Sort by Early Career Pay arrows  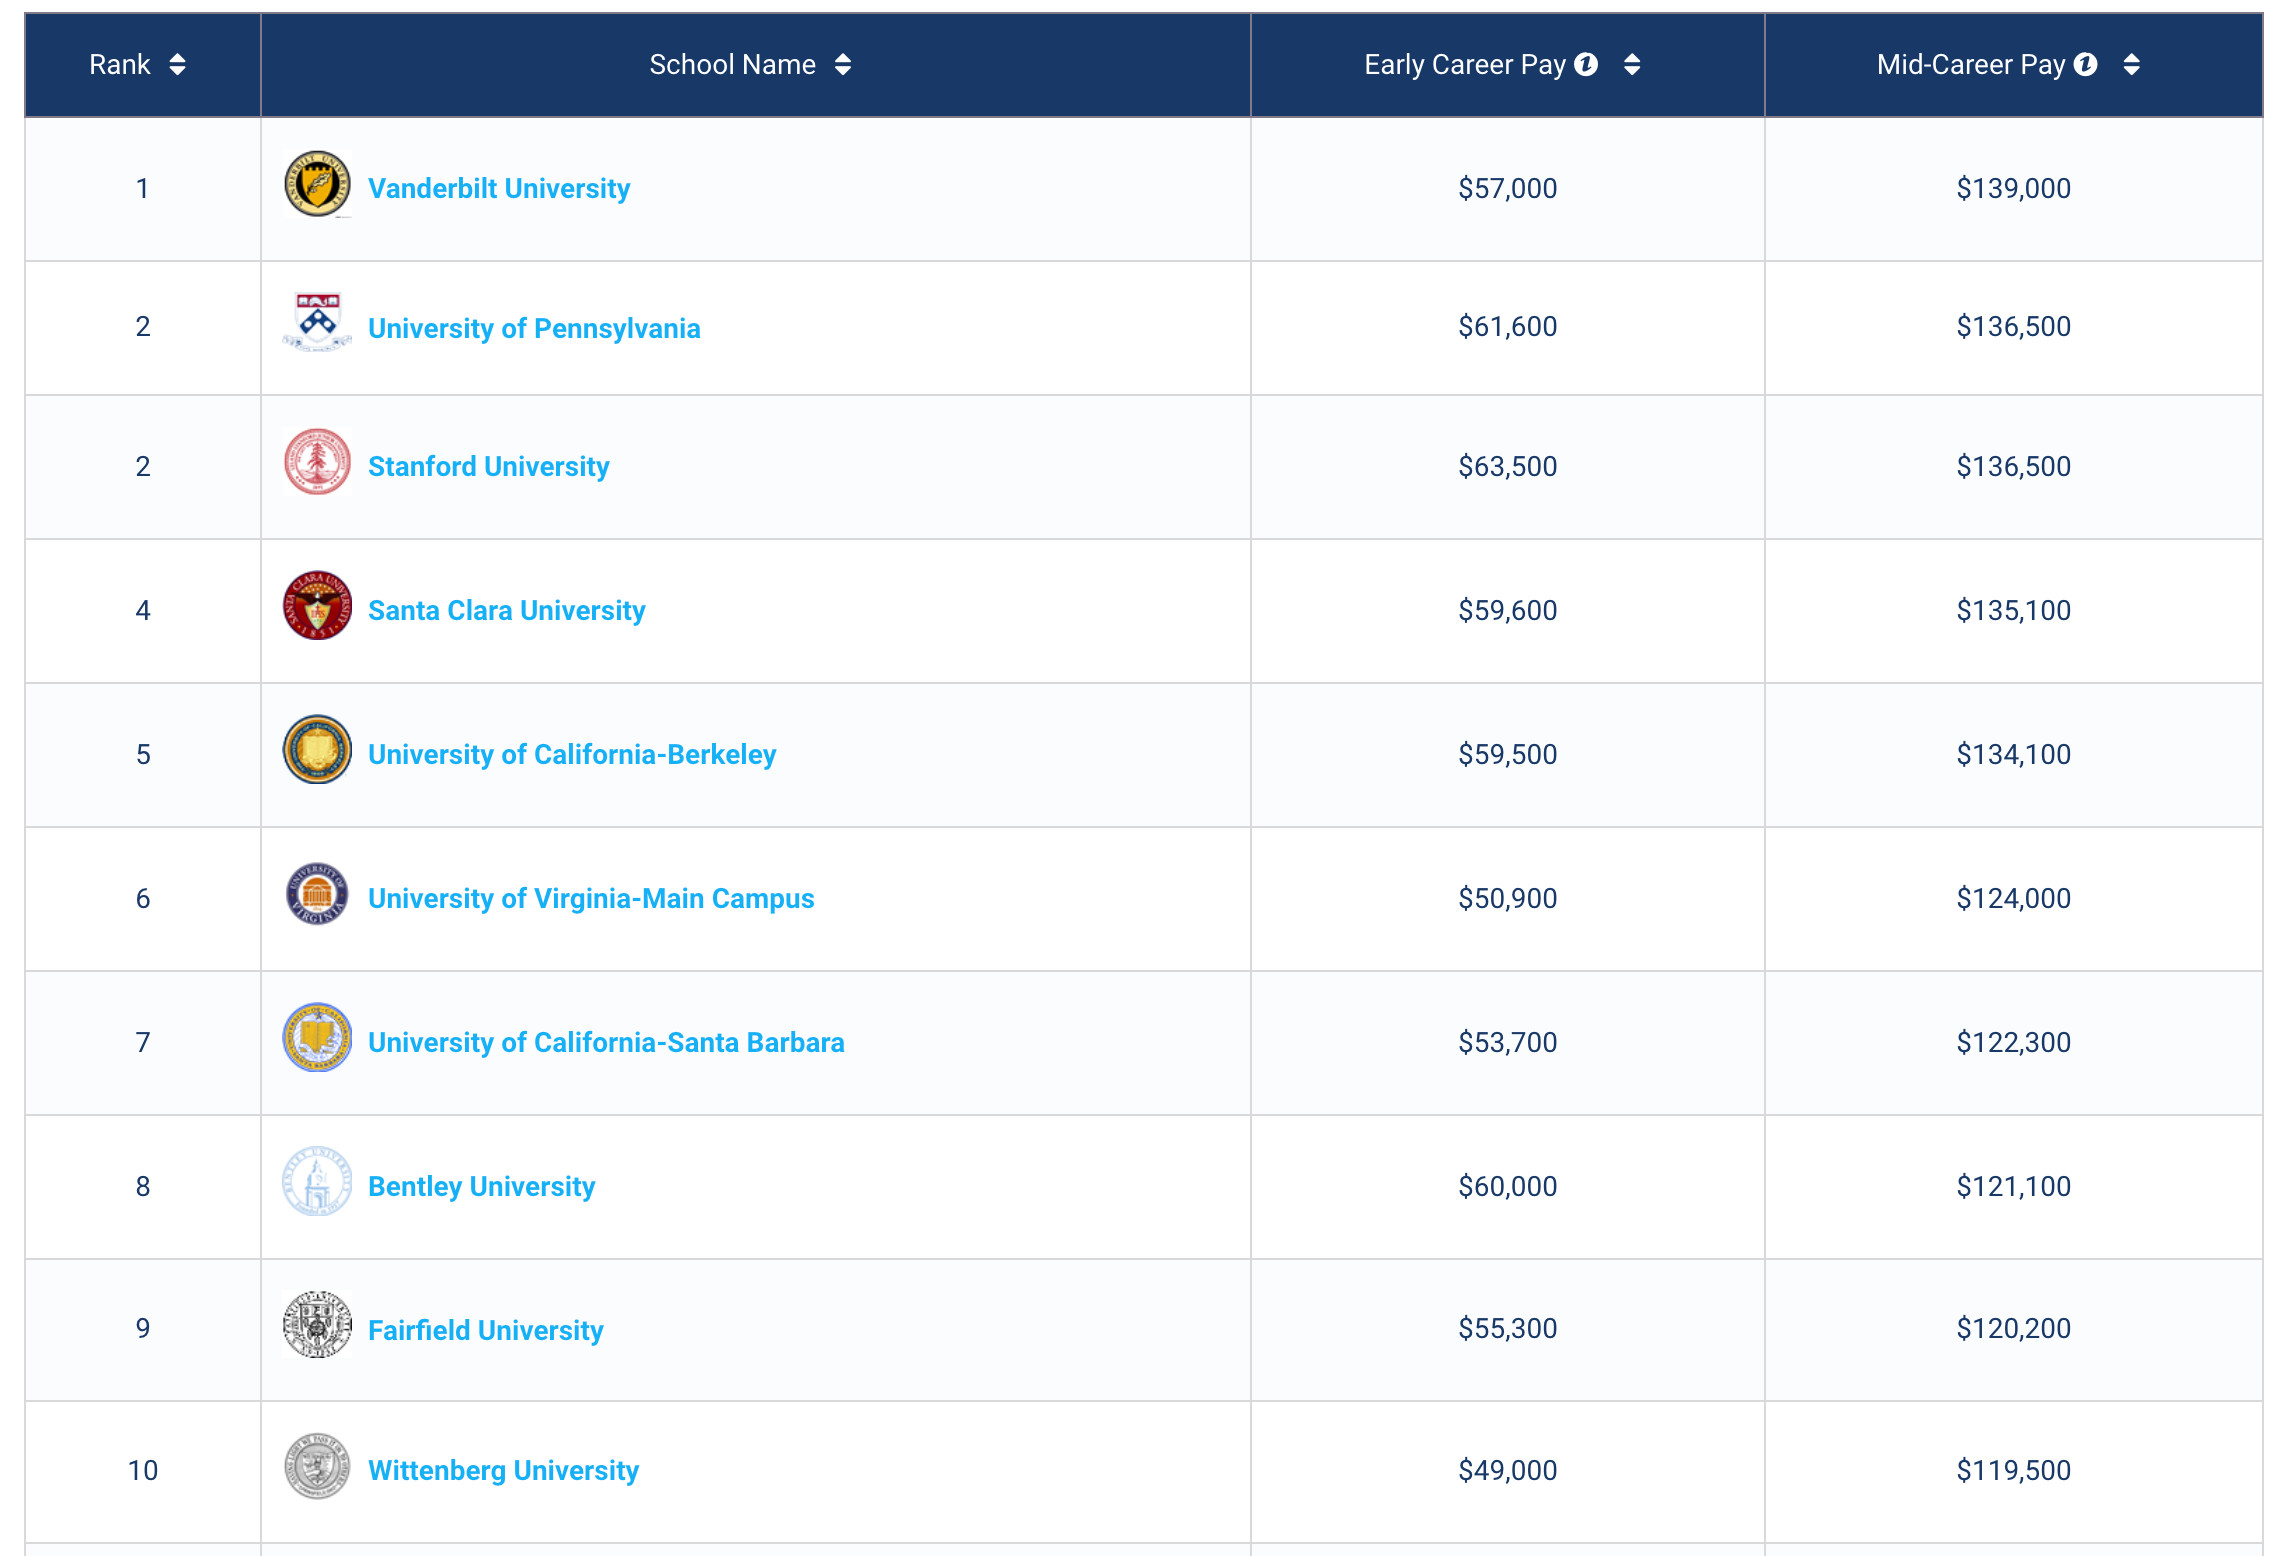tap(1632, 65)
